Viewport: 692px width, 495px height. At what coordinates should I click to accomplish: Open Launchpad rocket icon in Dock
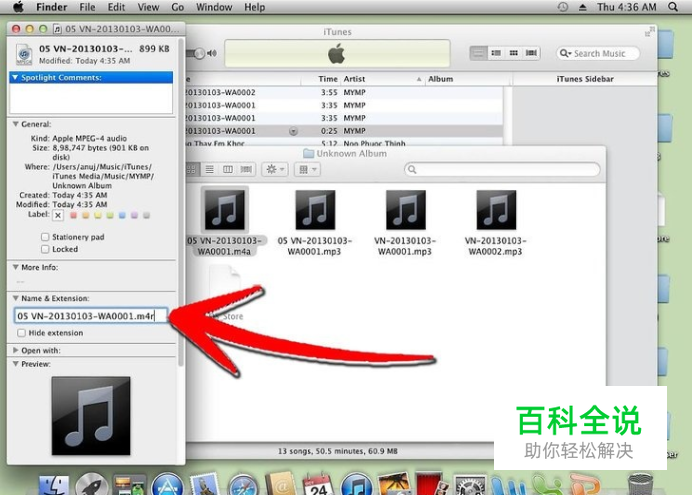91,484
